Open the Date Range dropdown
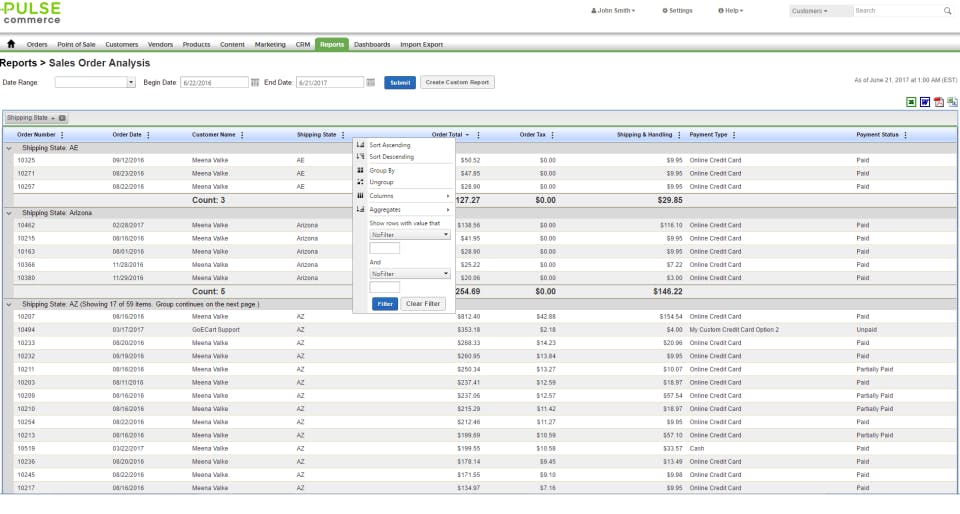Image resolution: width=960 pixels, height=514 pixels. [130, 82]
